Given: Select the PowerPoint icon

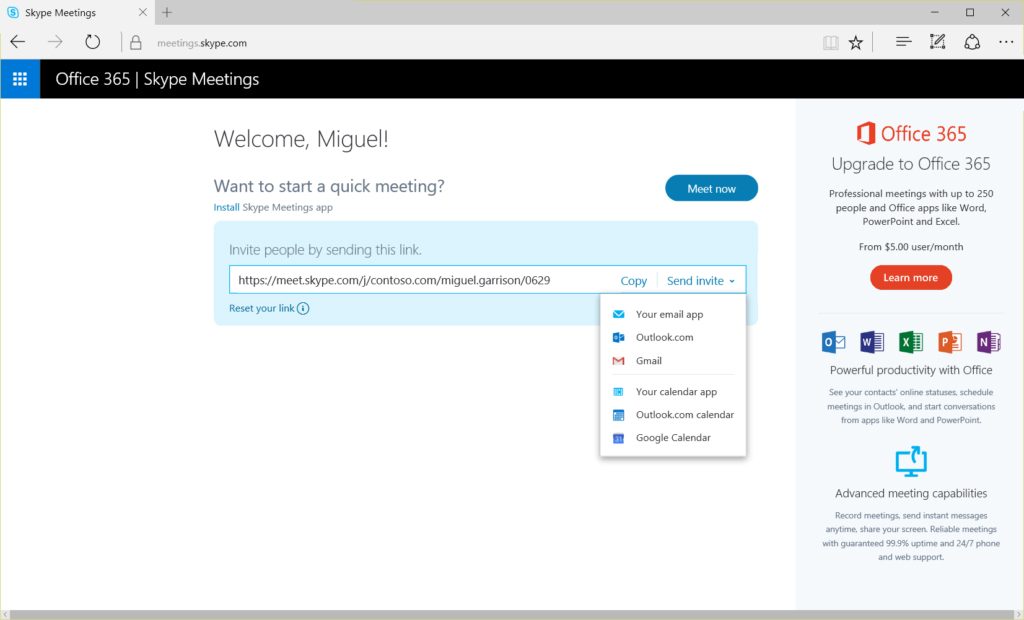Looking at the screenshot, I should pos(949,341).
